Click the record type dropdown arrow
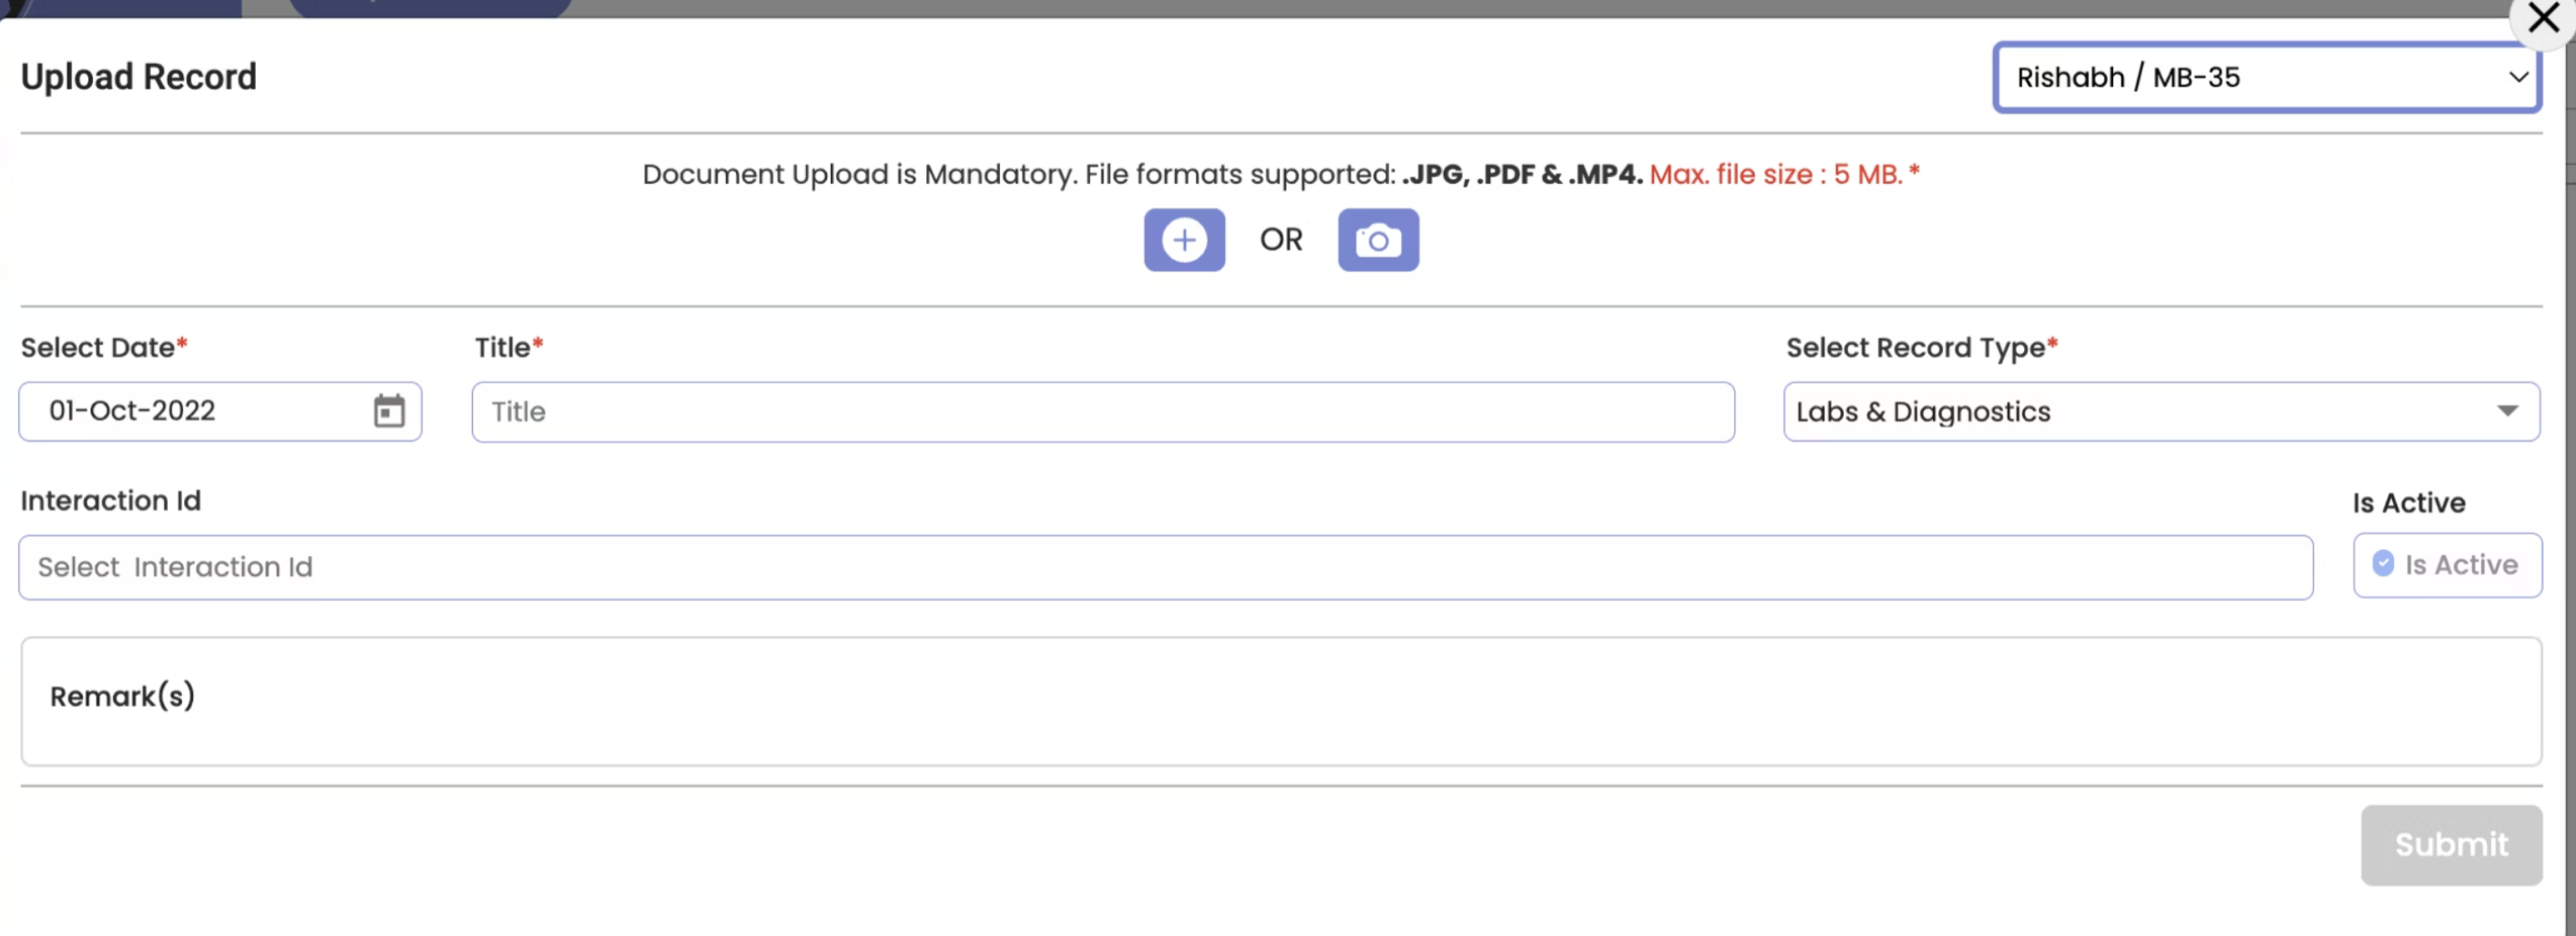 coord(2507,411)
